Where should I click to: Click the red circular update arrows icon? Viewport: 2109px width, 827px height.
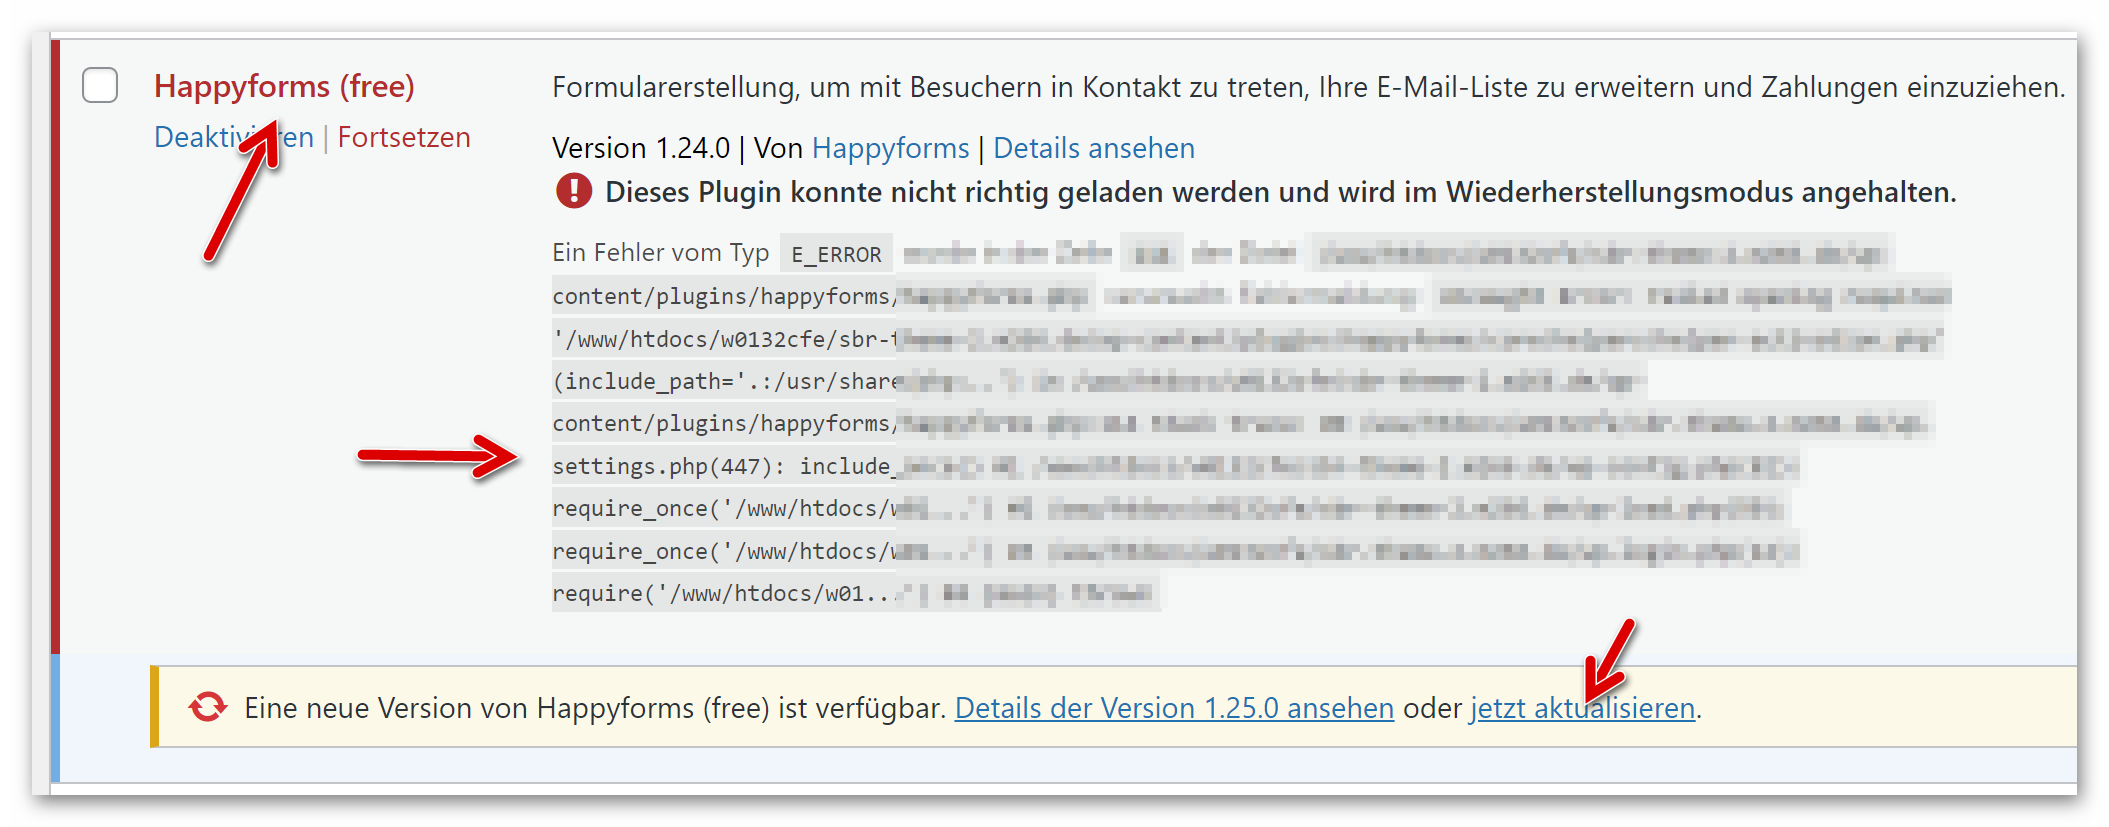(208, 707)
